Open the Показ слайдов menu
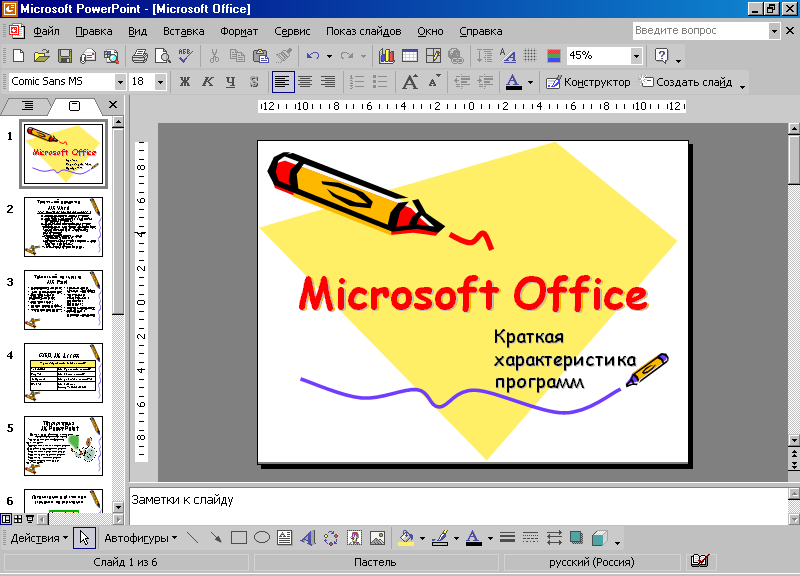The image size is (800, 576). 364,31
